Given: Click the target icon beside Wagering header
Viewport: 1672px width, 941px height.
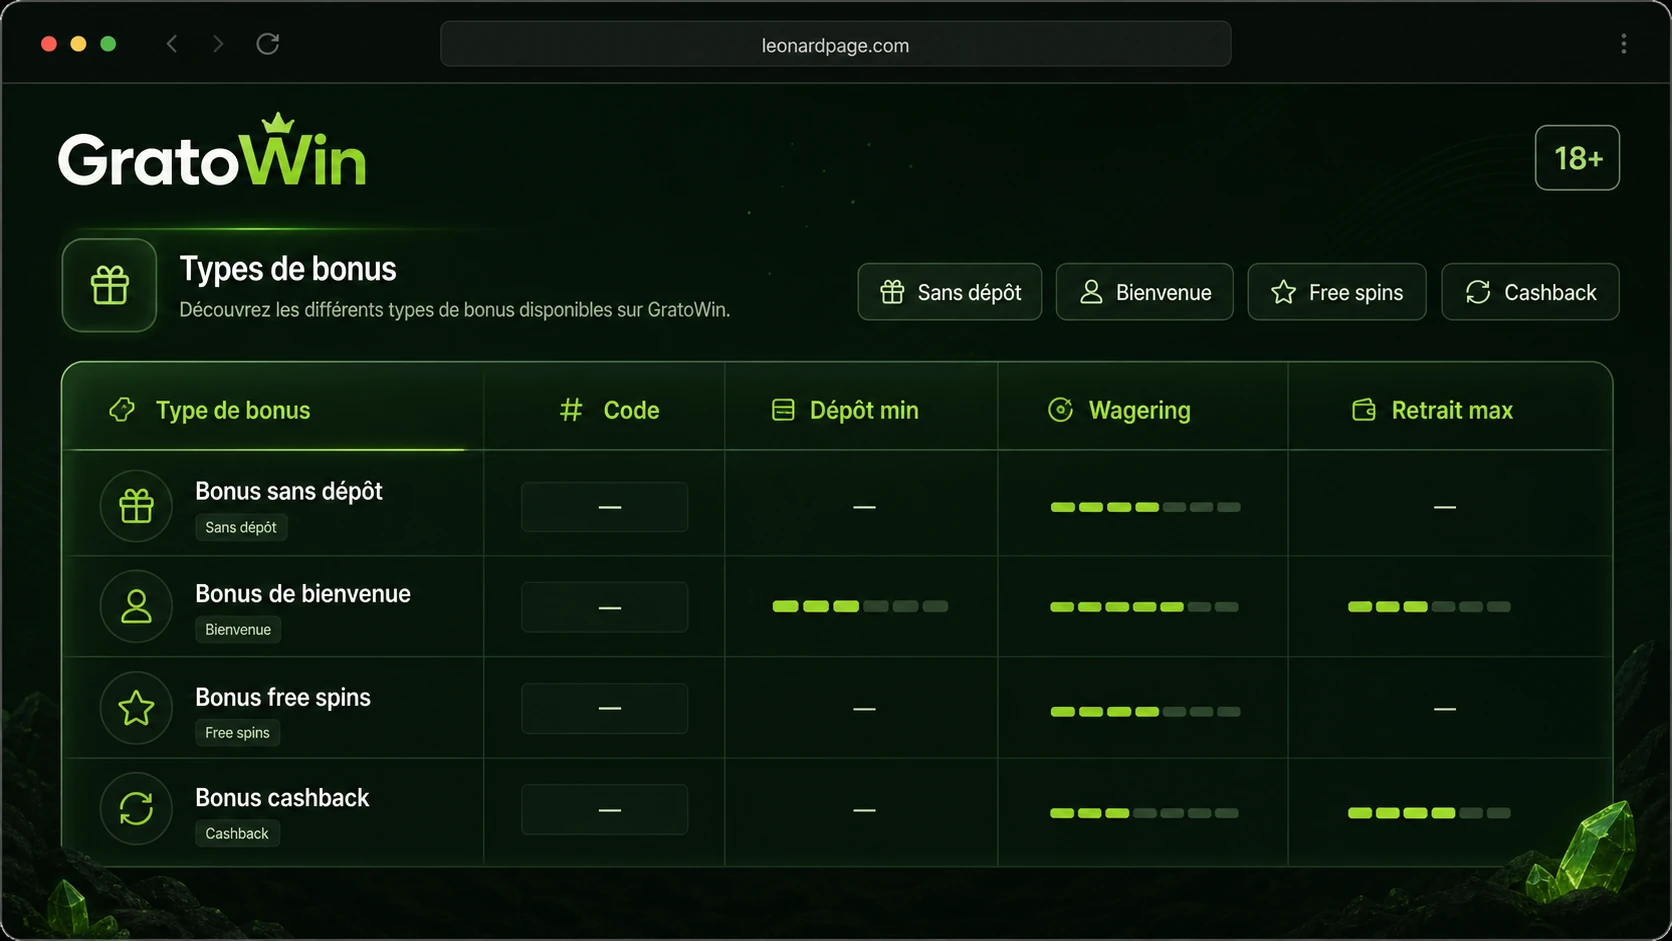Looking at the screenshot, I should [1060, 410].
